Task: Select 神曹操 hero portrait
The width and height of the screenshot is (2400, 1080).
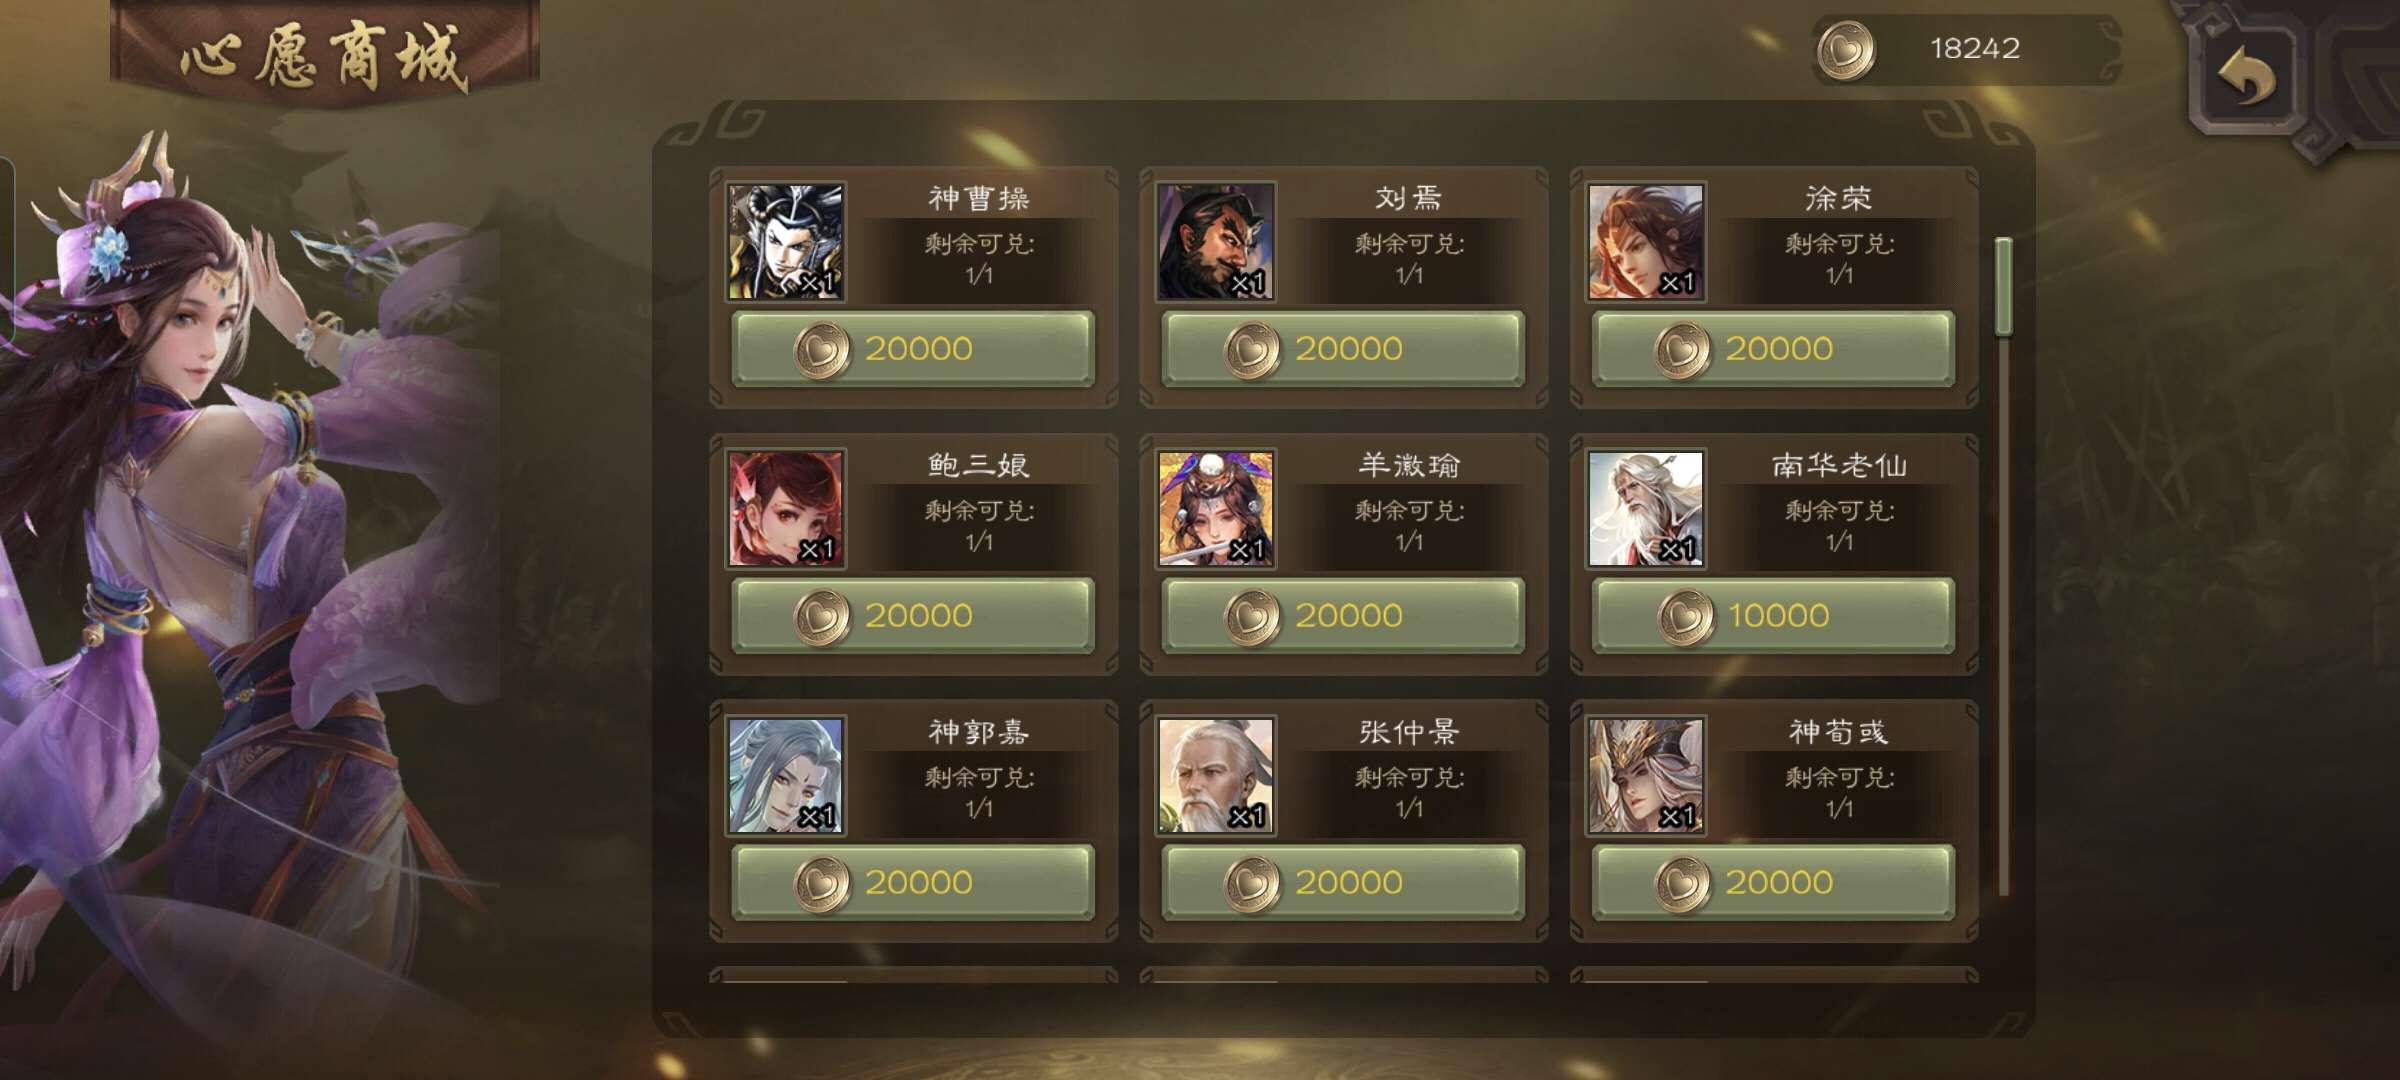Action: (786, 242)
